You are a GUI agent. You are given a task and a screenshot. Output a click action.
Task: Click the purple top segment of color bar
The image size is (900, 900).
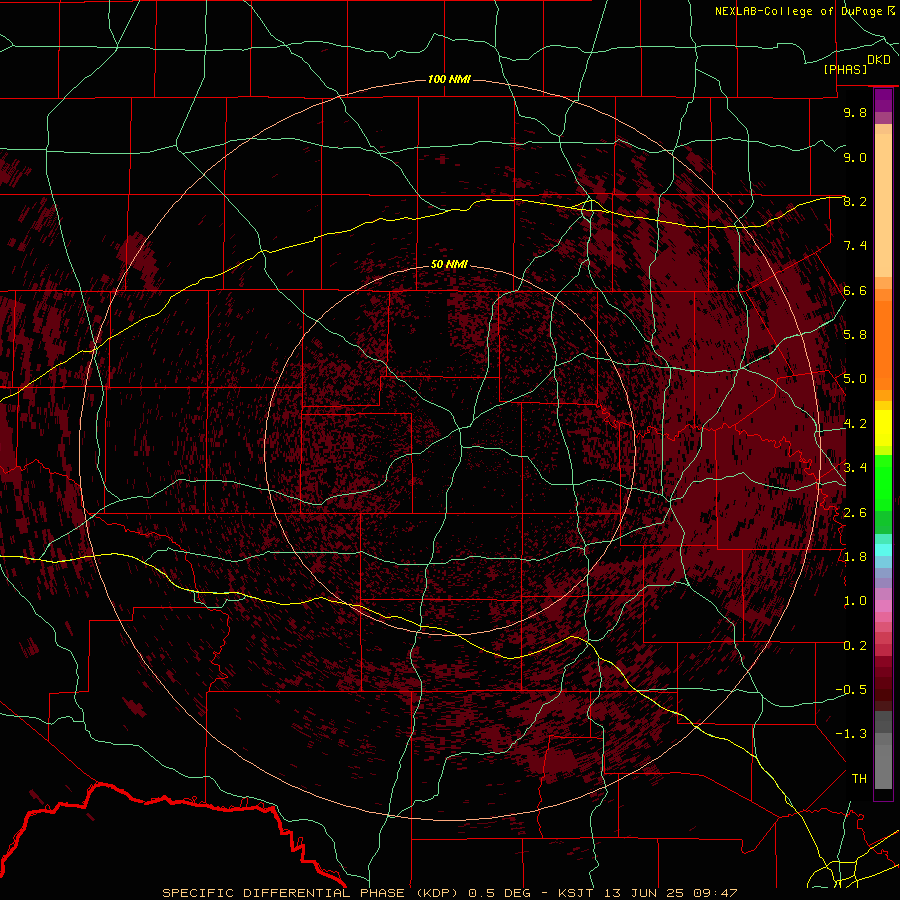883,100
